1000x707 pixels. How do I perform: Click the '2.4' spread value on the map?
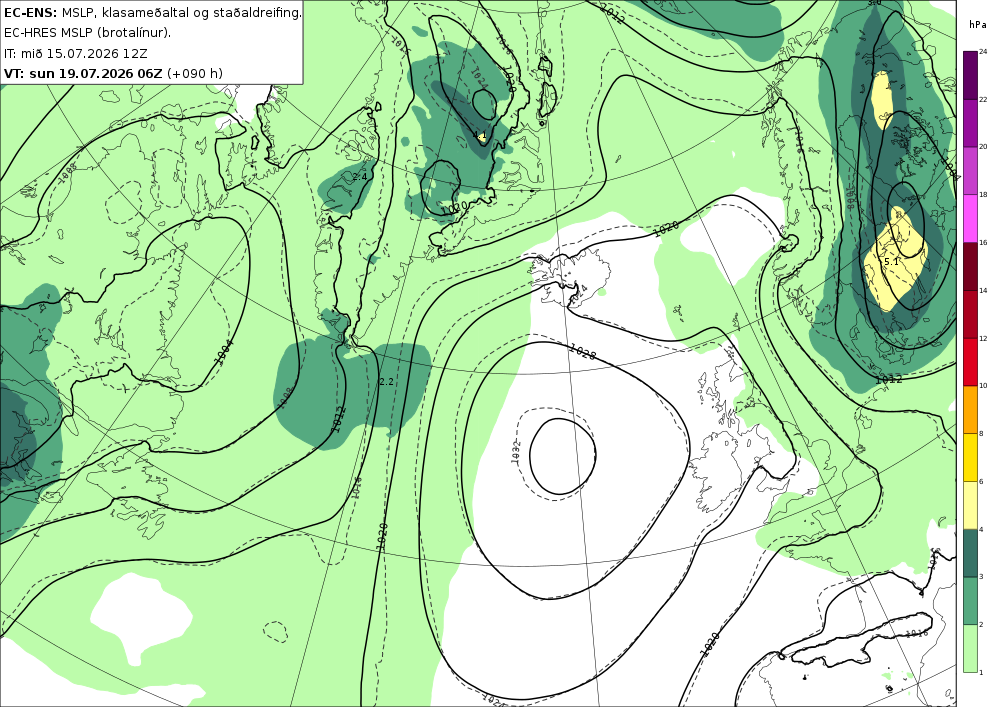click(360, 177)
